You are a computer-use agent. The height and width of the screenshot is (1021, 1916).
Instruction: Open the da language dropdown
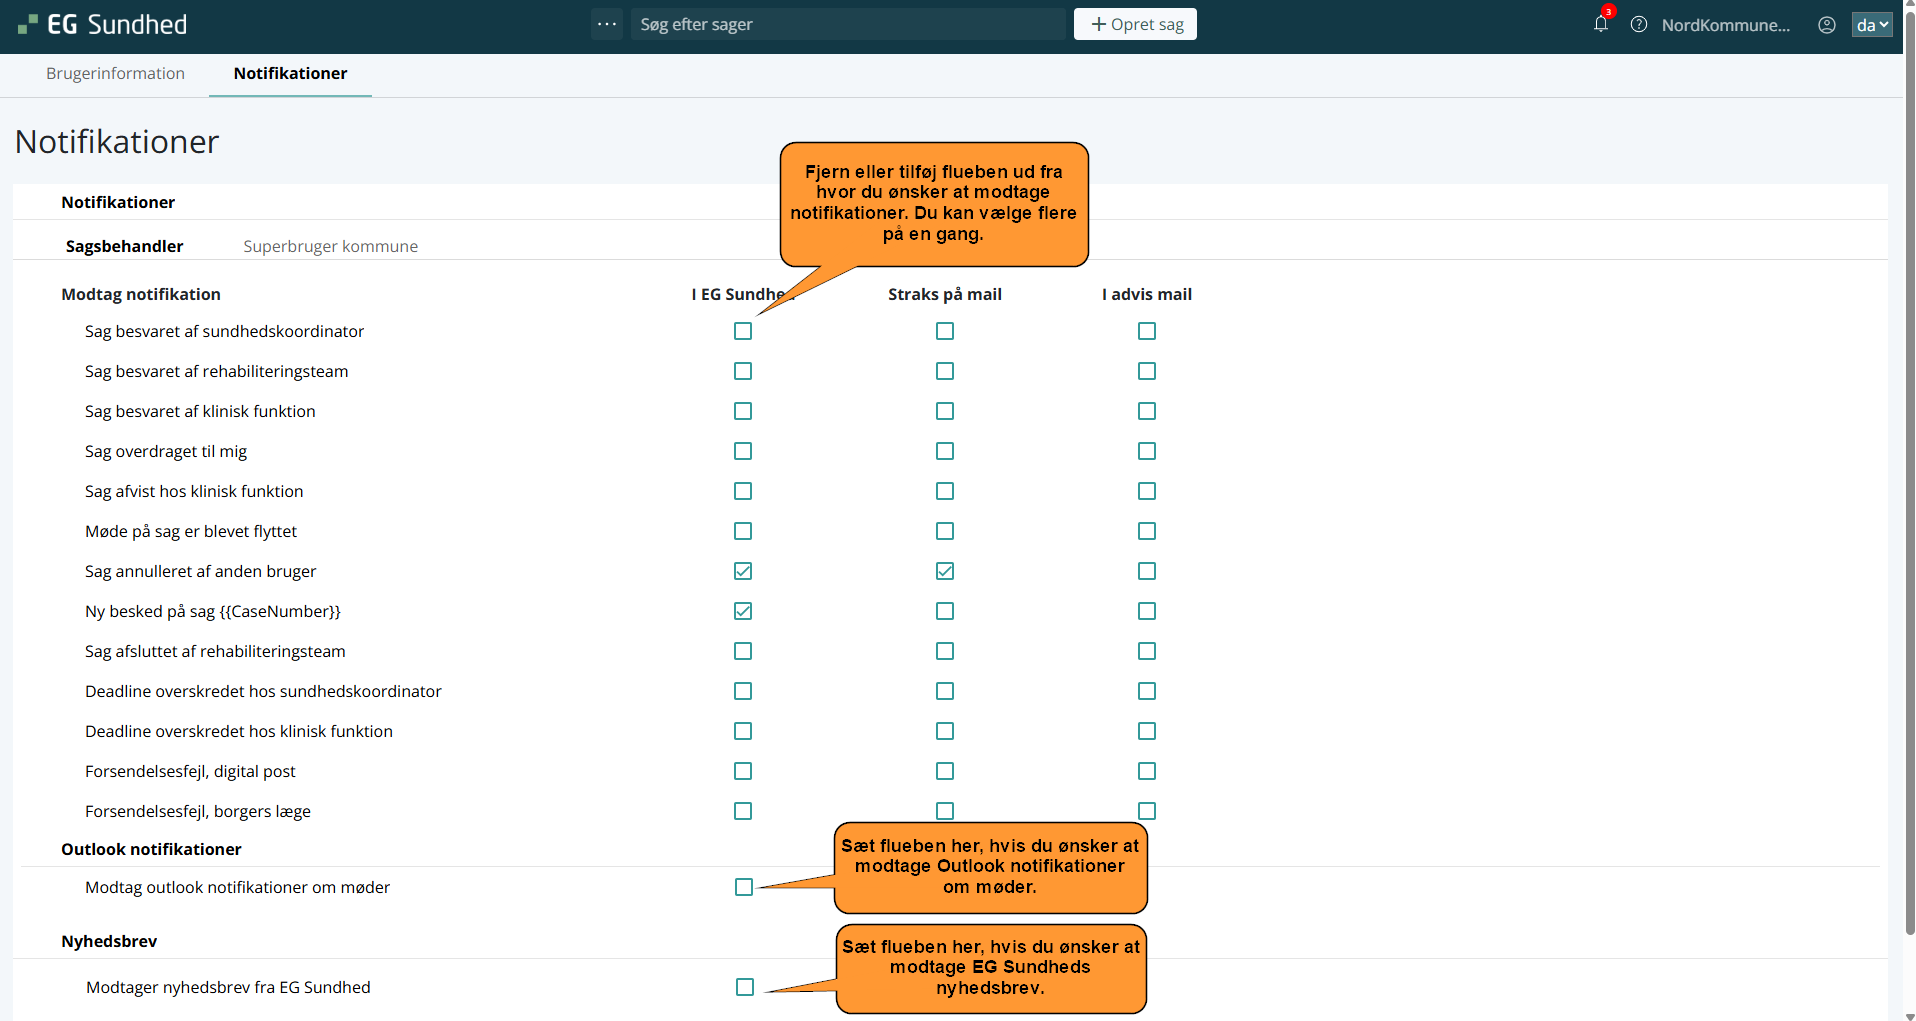pyautogui.click(x=1871, y=25)
